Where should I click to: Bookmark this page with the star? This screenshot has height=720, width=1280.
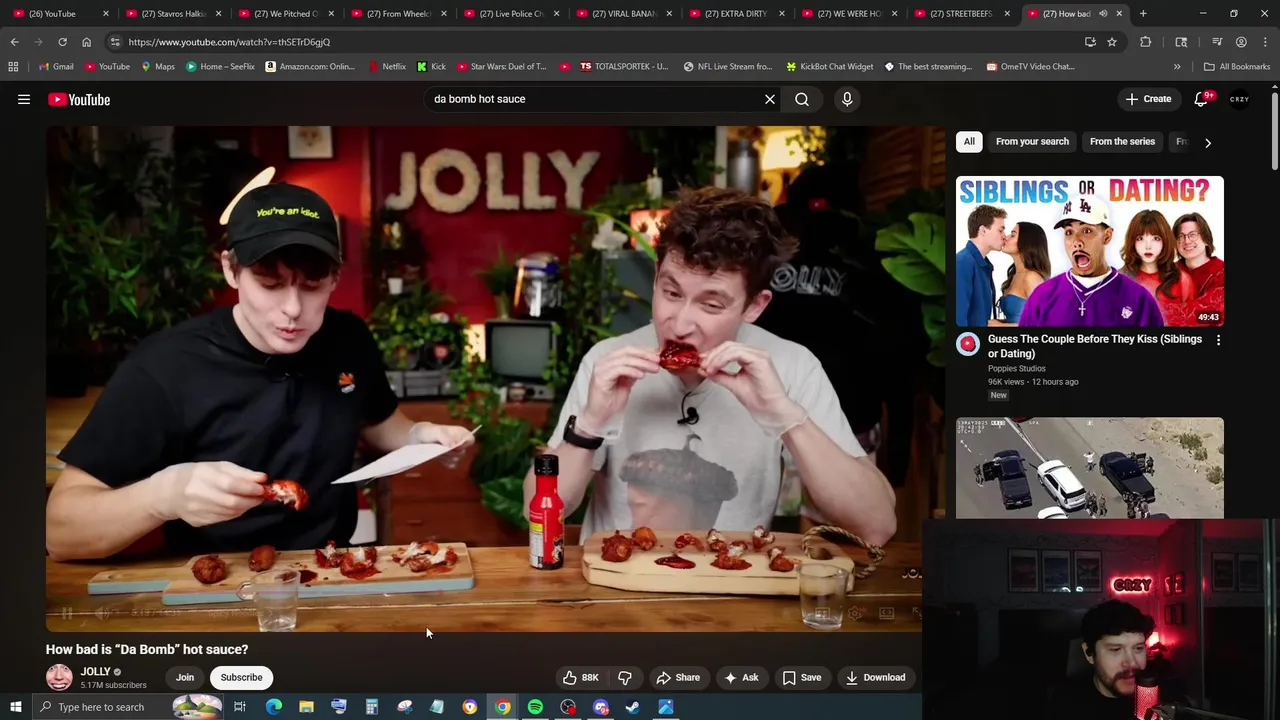point(1112,42)
